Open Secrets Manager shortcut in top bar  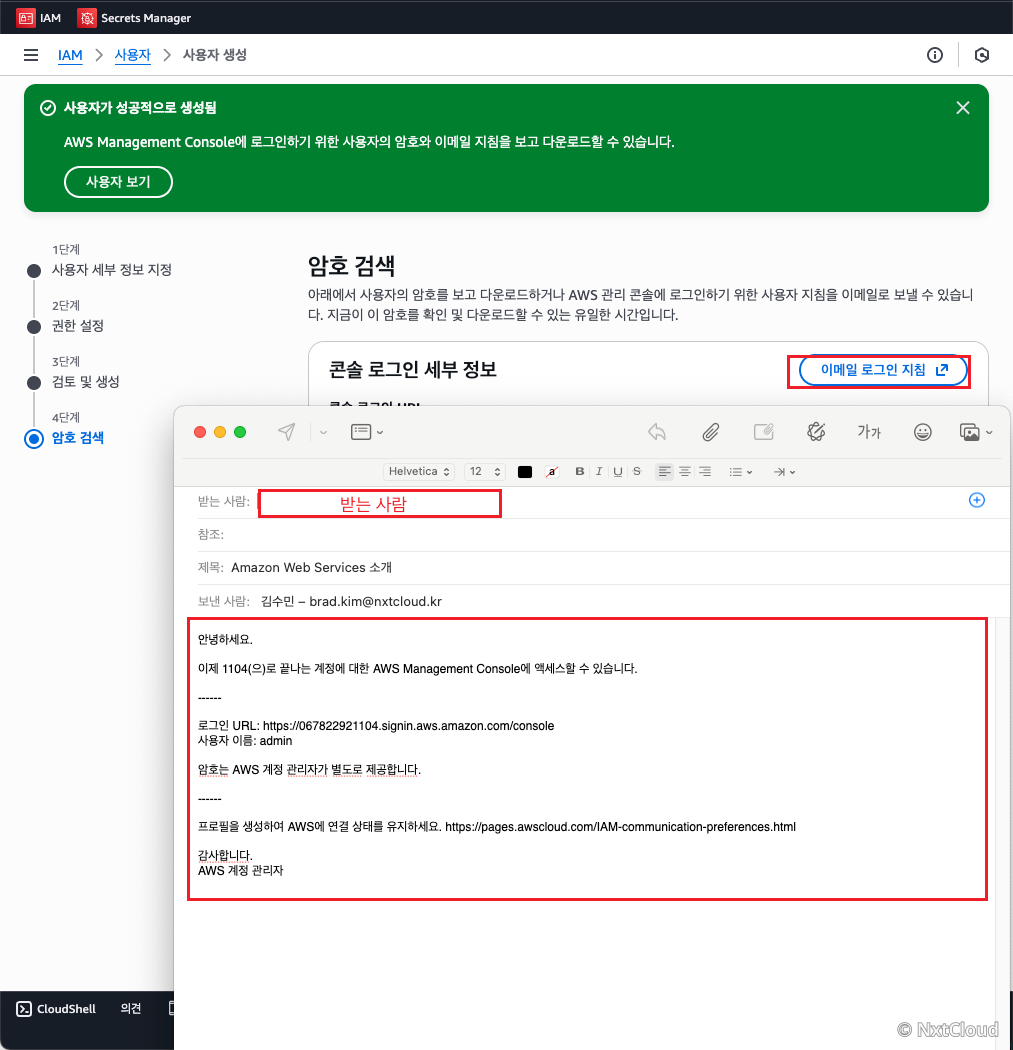[x=135, y=17]
